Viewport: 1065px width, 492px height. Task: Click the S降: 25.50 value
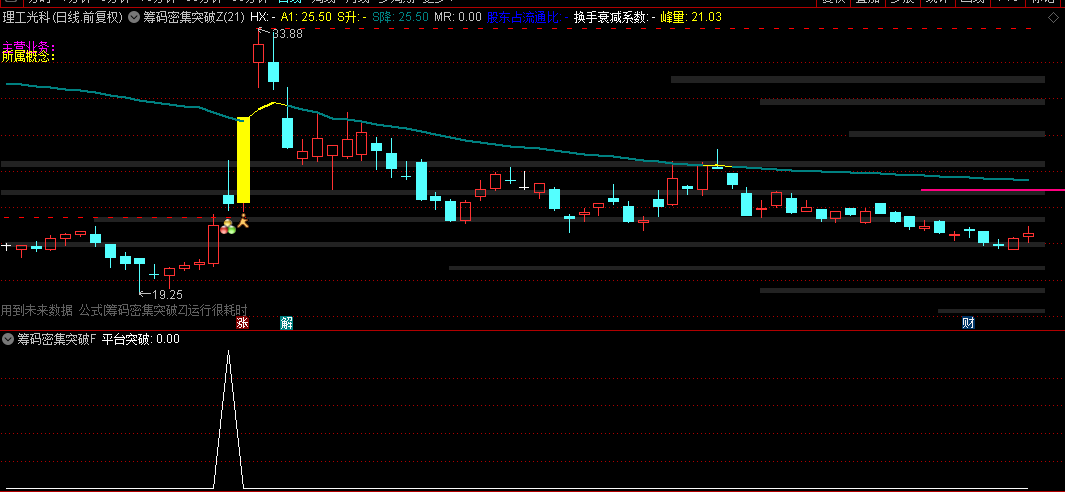pyautogui.click(x=400, y=17)
